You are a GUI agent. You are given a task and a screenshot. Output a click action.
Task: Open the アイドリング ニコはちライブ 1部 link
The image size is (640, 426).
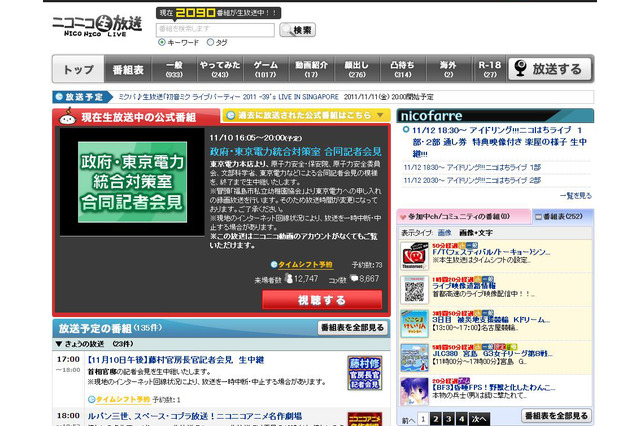[472, 167]
